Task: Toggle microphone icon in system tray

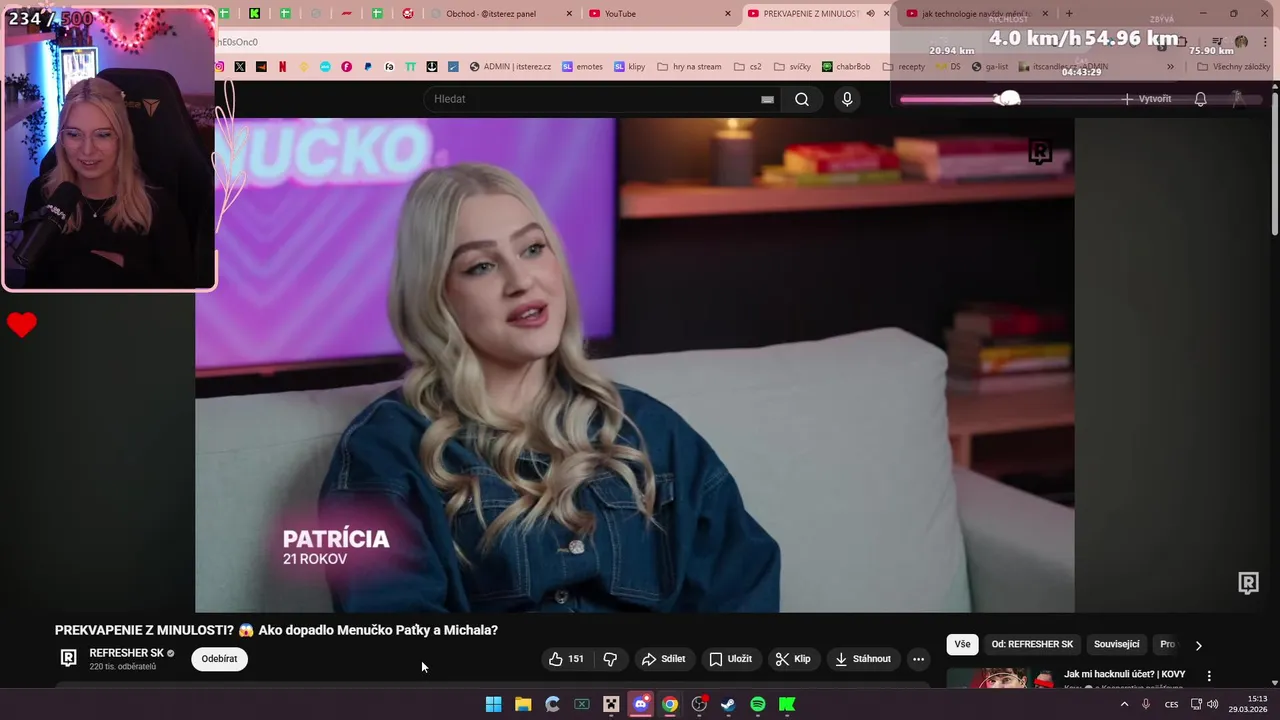Action: click(1146, 704)
